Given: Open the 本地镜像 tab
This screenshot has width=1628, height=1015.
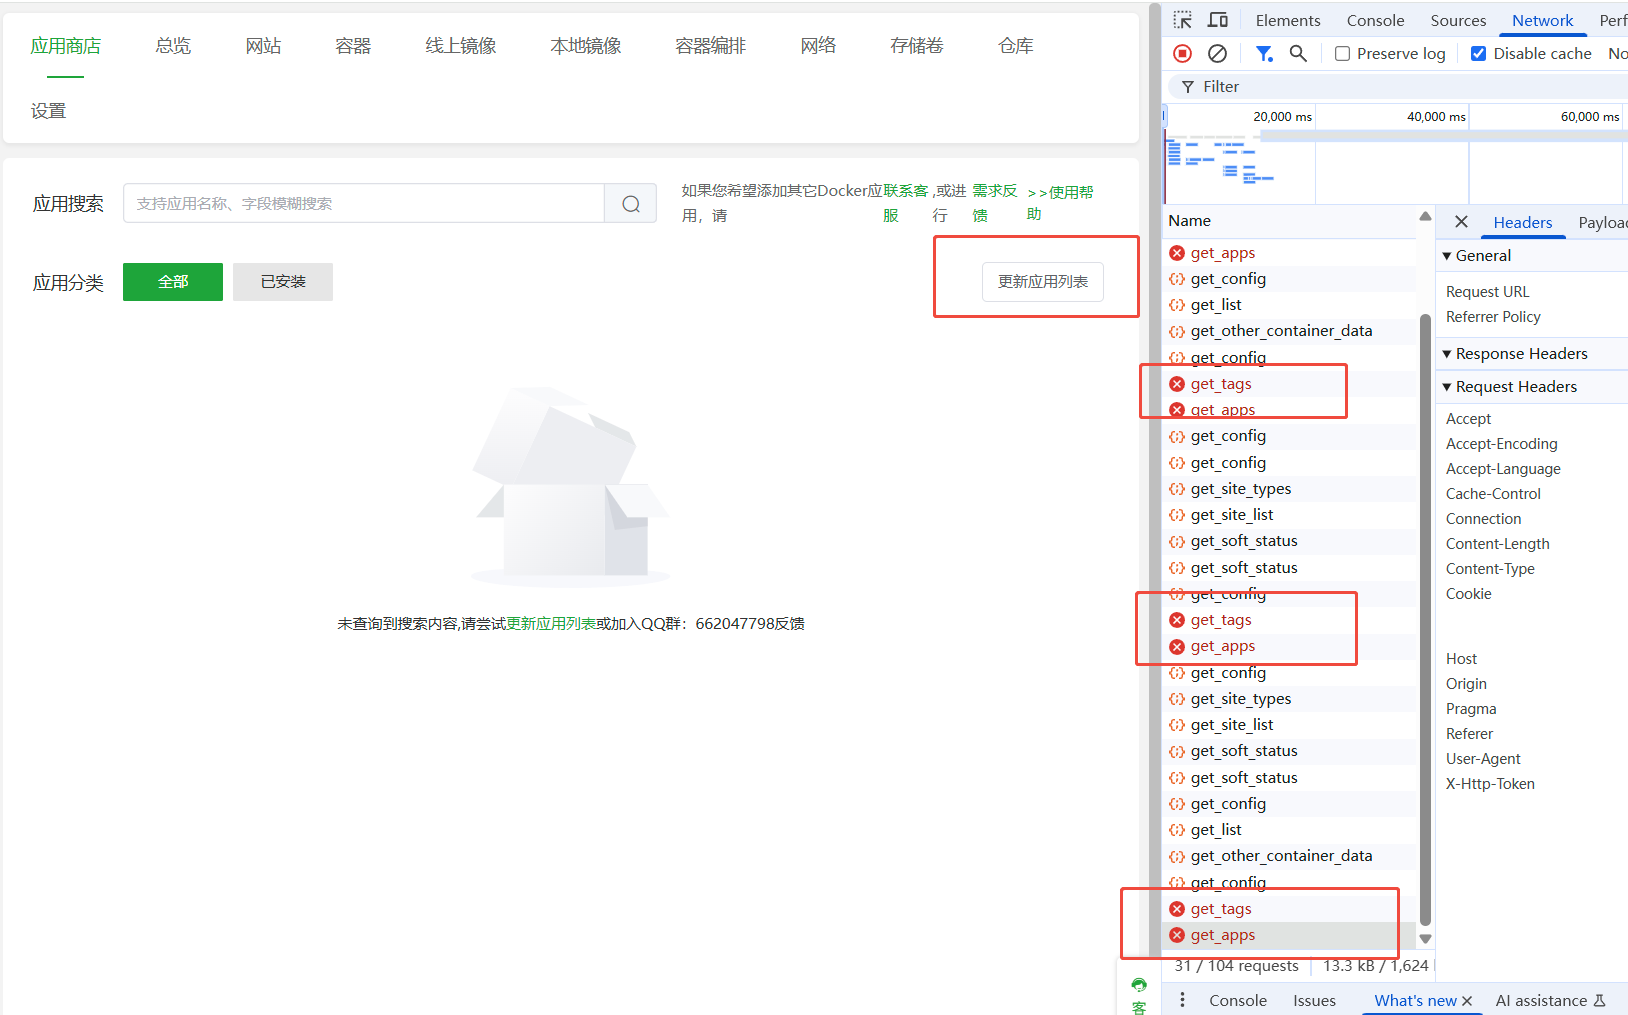Looking at the screenshot, I should click(586, 46).
